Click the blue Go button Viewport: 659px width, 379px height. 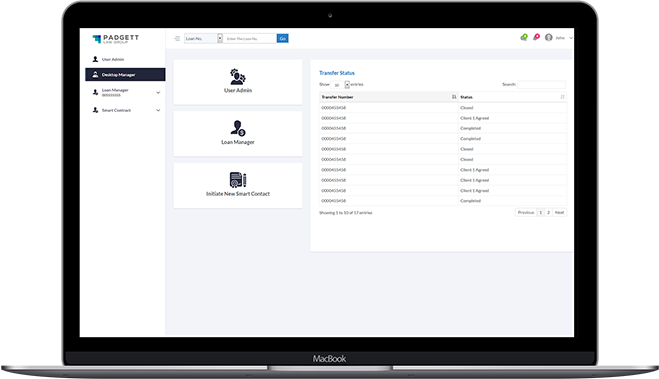(282, 38)
